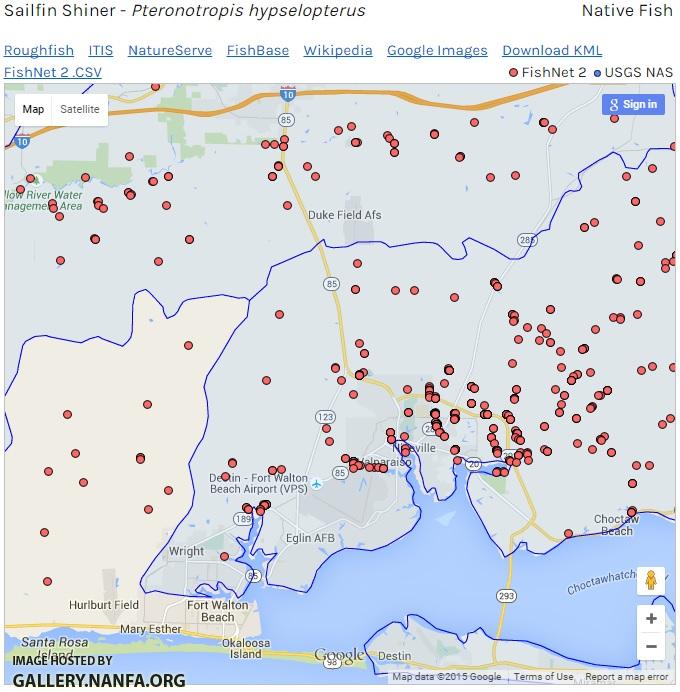The image size is (680, 692).
Task: Click the Fort Walton Beach label
Action: pyautogui.click(x=218, y=611)
